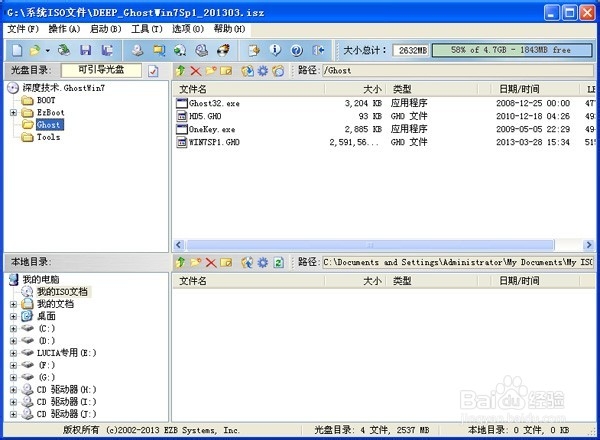
Task: Expand the EzBoot folder node
Action: (x=13, y=112)
